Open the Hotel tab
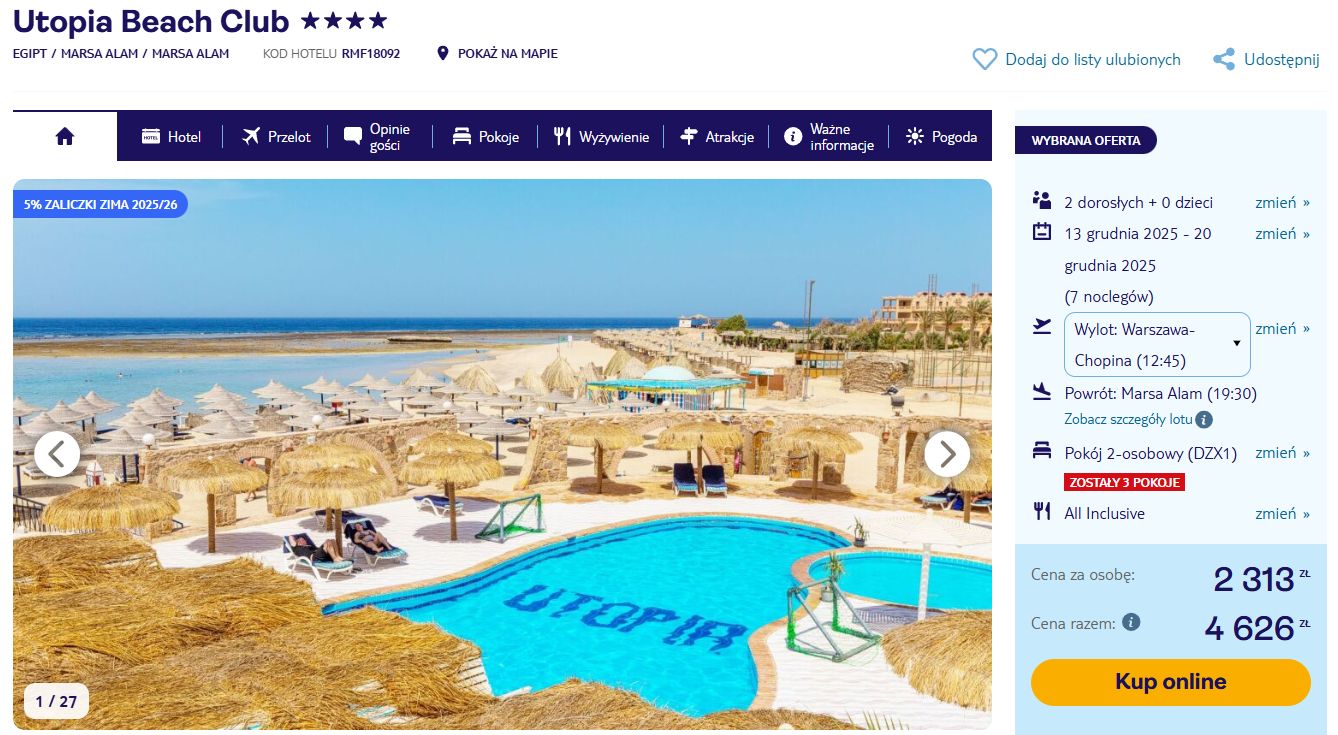This screenshot has width=1338, height=735. [172, 137]
